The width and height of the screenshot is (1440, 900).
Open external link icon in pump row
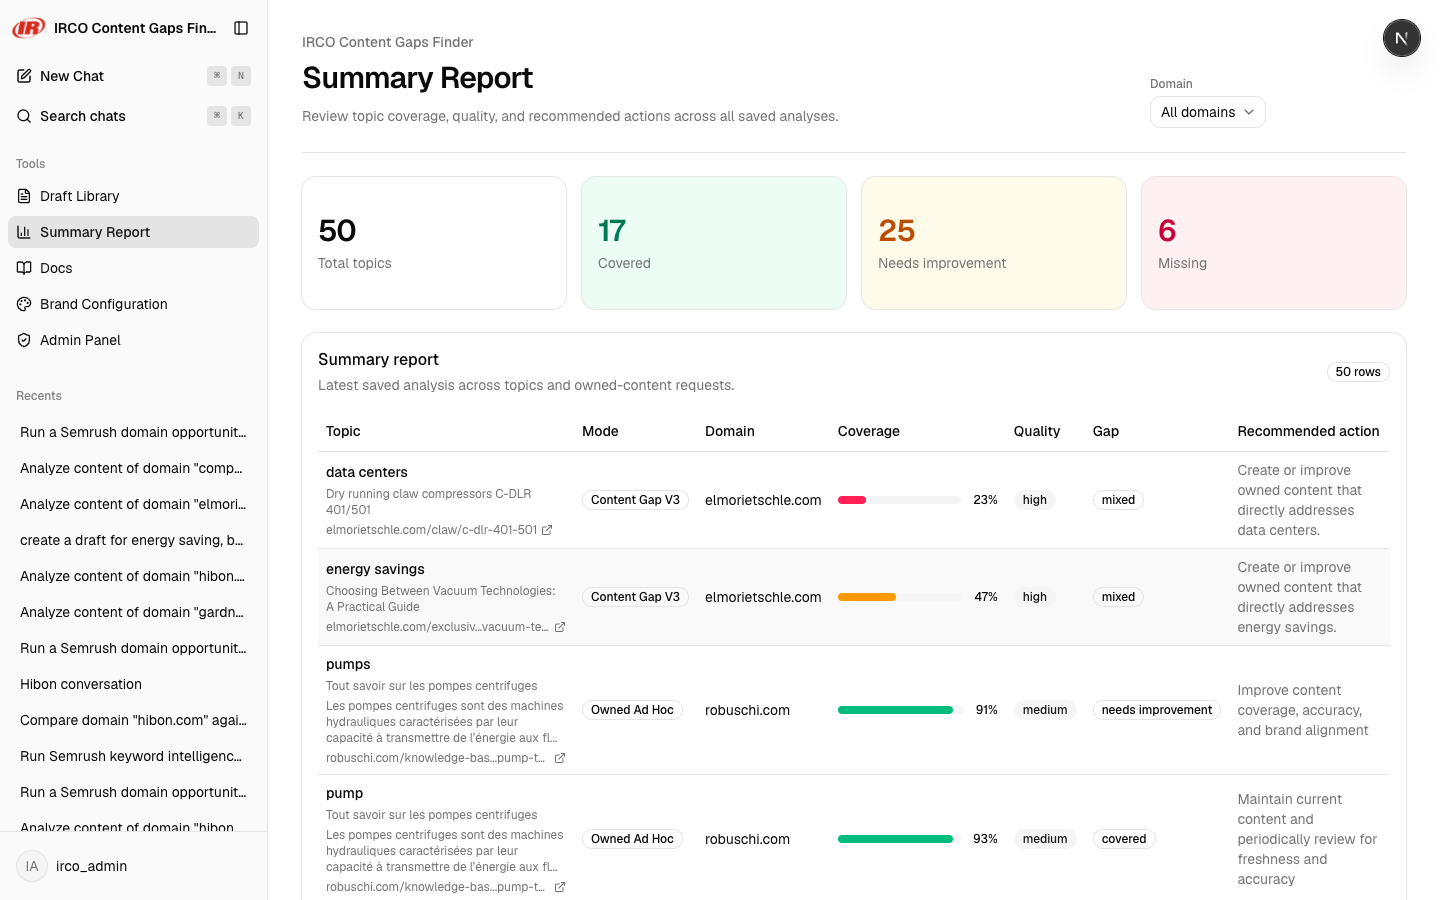click(560, 887)
